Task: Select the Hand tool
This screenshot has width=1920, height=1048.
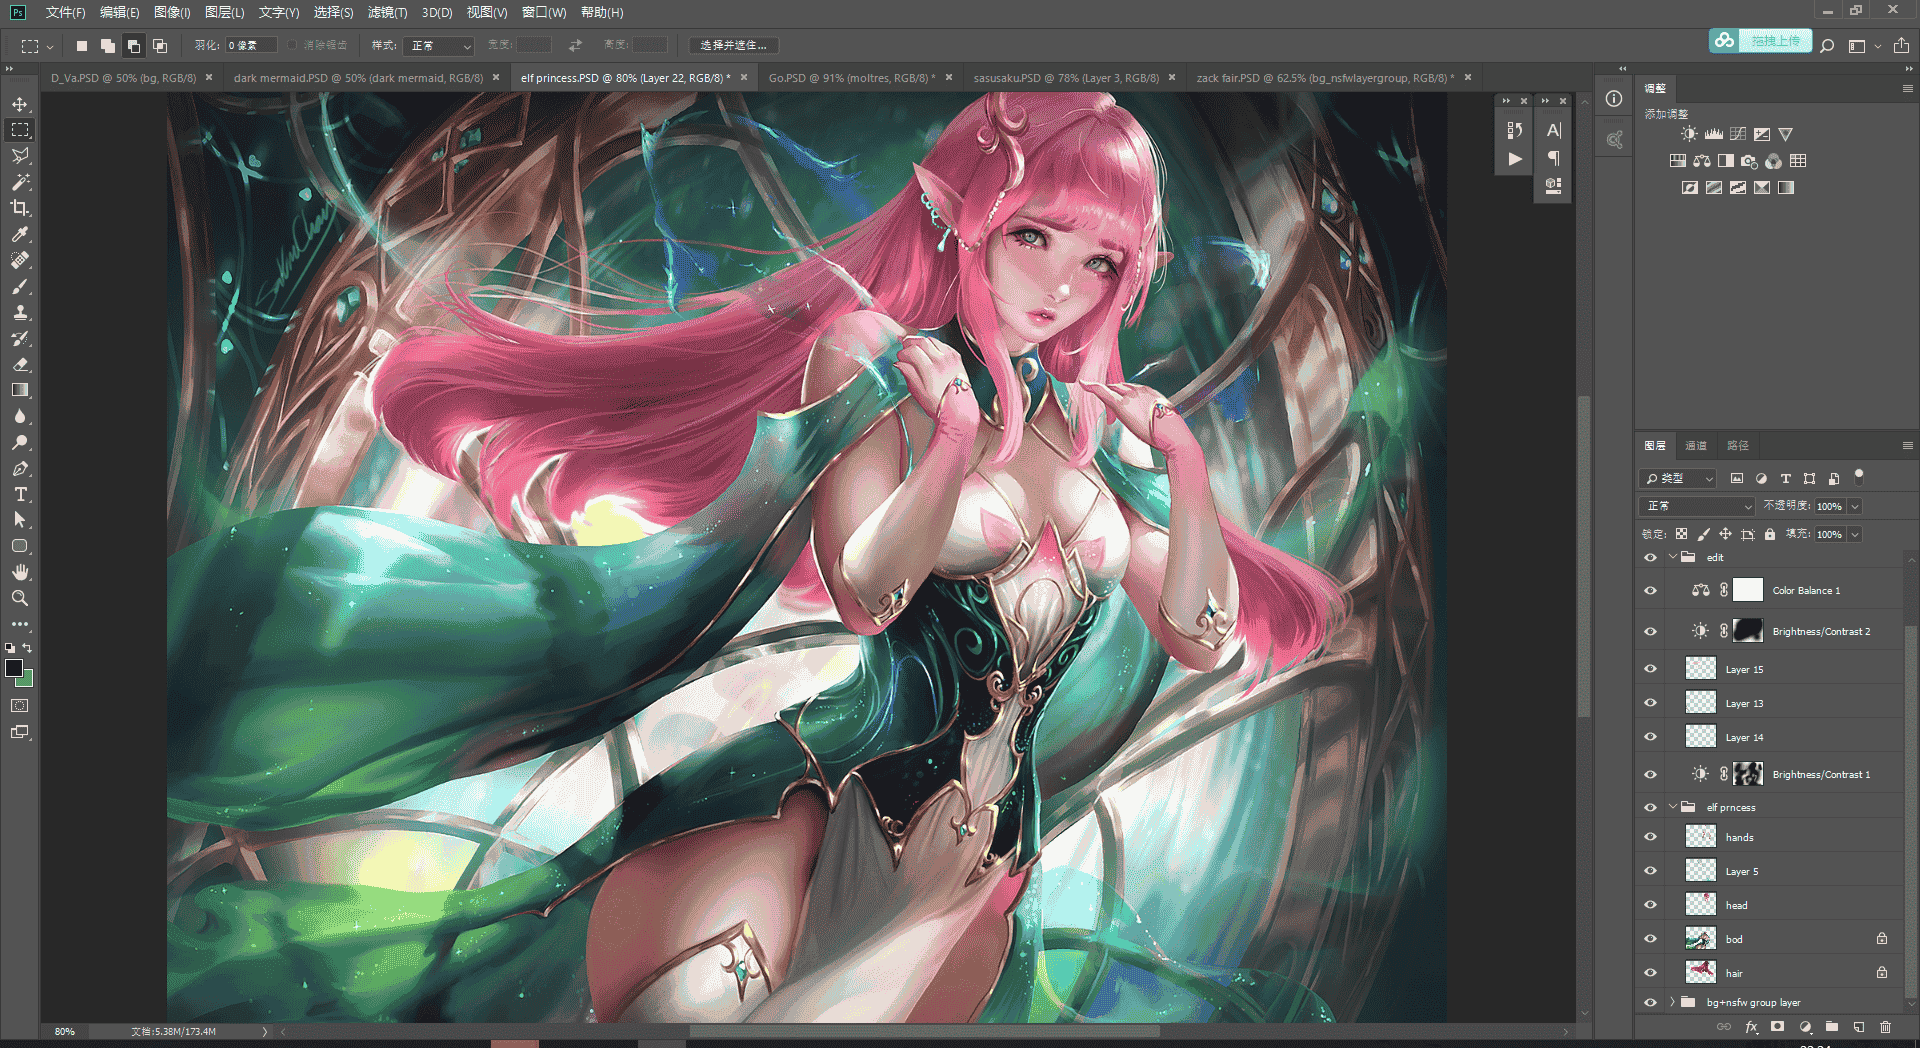Action: (x=20, y=572)
